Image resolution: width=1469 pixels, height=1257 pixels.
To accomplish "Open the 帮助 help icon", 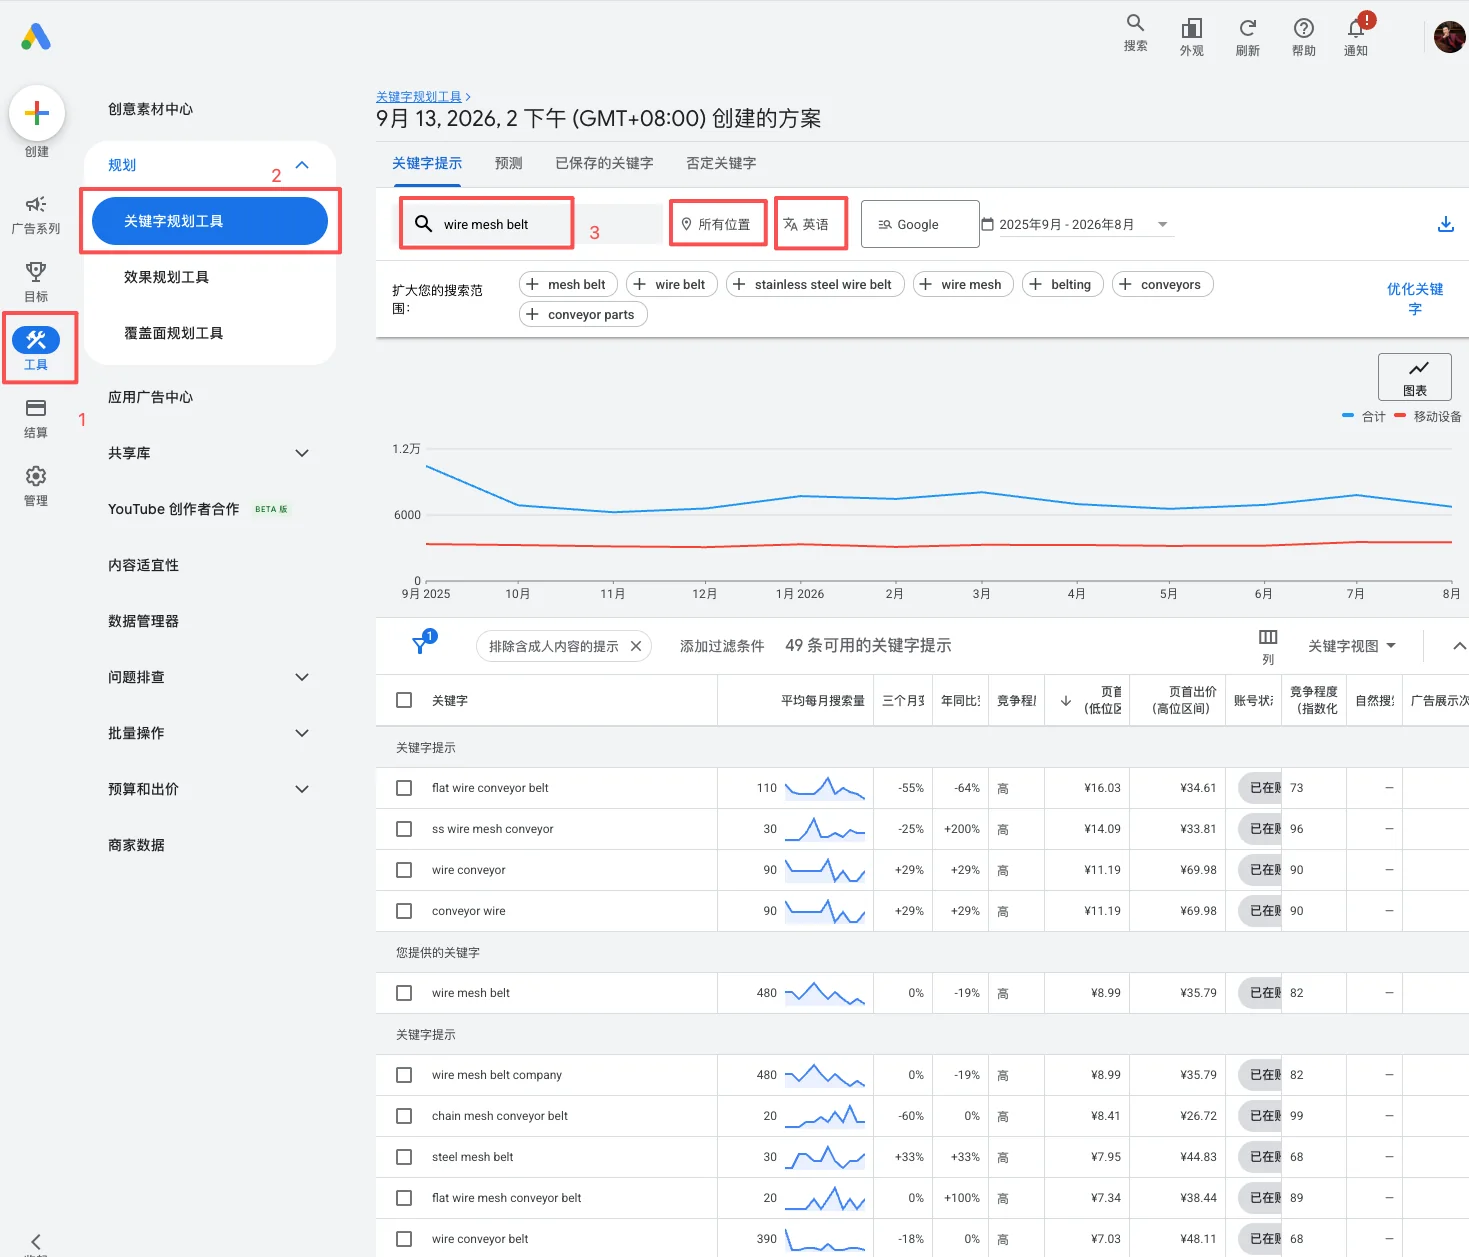I will tap(1303, 37).
